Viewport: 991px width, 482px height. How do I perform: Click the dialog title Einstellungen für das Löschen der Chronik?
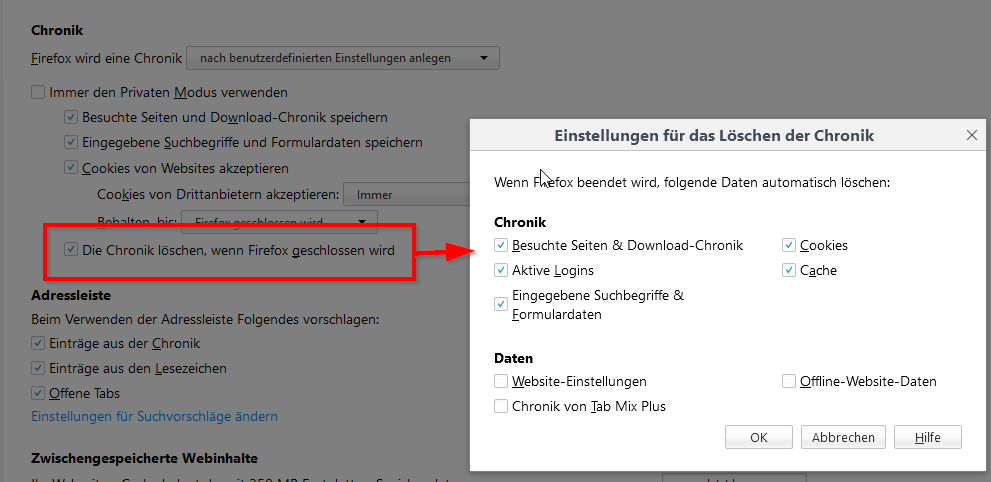(714, 135)
